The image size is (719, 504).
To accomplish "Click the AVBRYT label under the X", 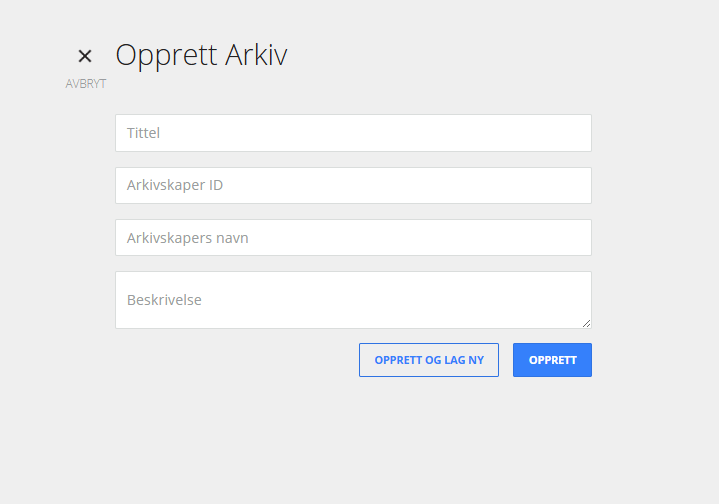I will tap(86, 84).
